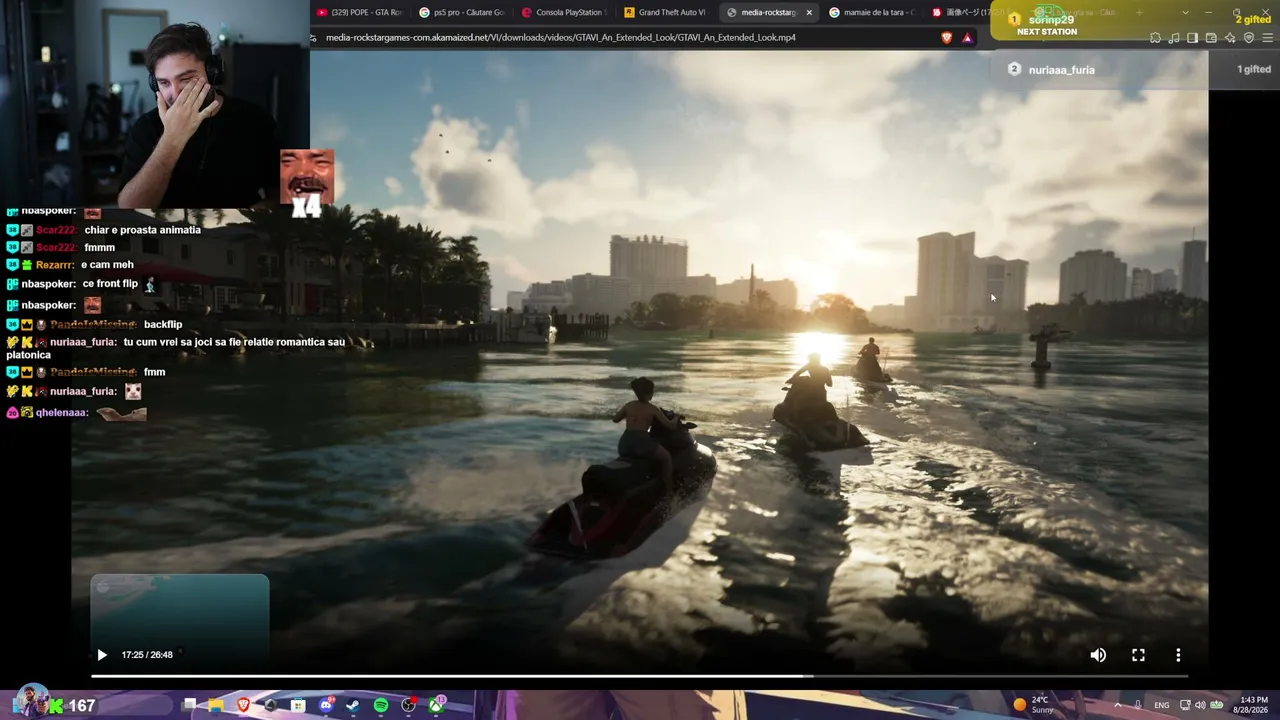Viewport: 1280px width, 720px height.
Task: Open the Brave Wallet icon
Action: (x=1211, y=38)
